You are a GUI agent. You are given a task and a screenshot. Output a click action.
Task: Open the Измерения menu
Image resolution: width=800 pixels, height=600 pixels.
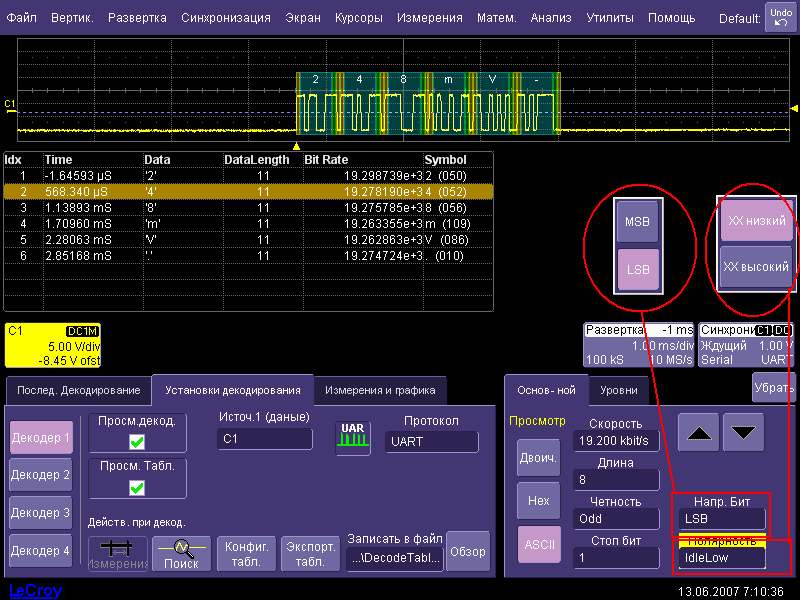(429, 18)
